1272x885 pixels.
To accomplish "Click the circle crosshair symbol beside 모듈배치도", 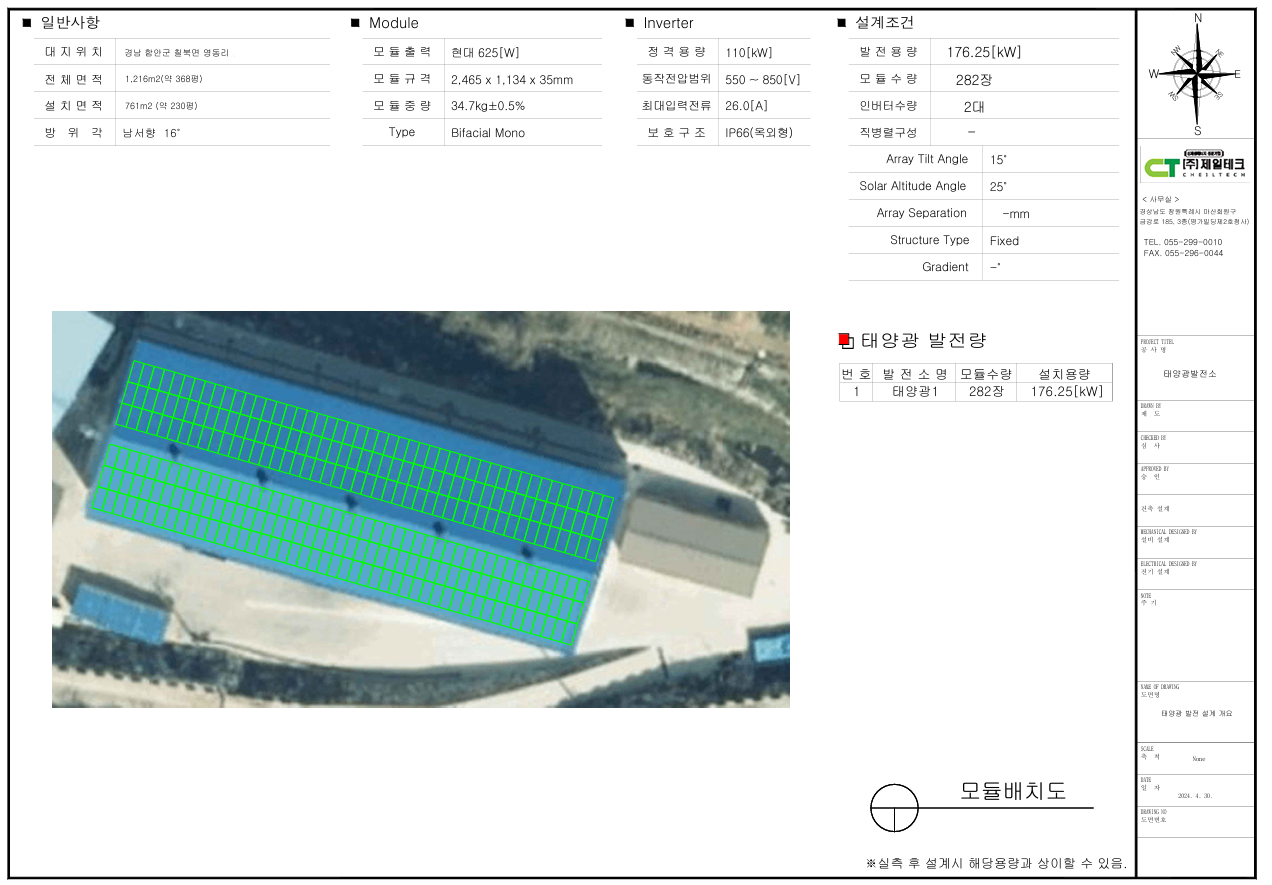I will coord(894,807).
